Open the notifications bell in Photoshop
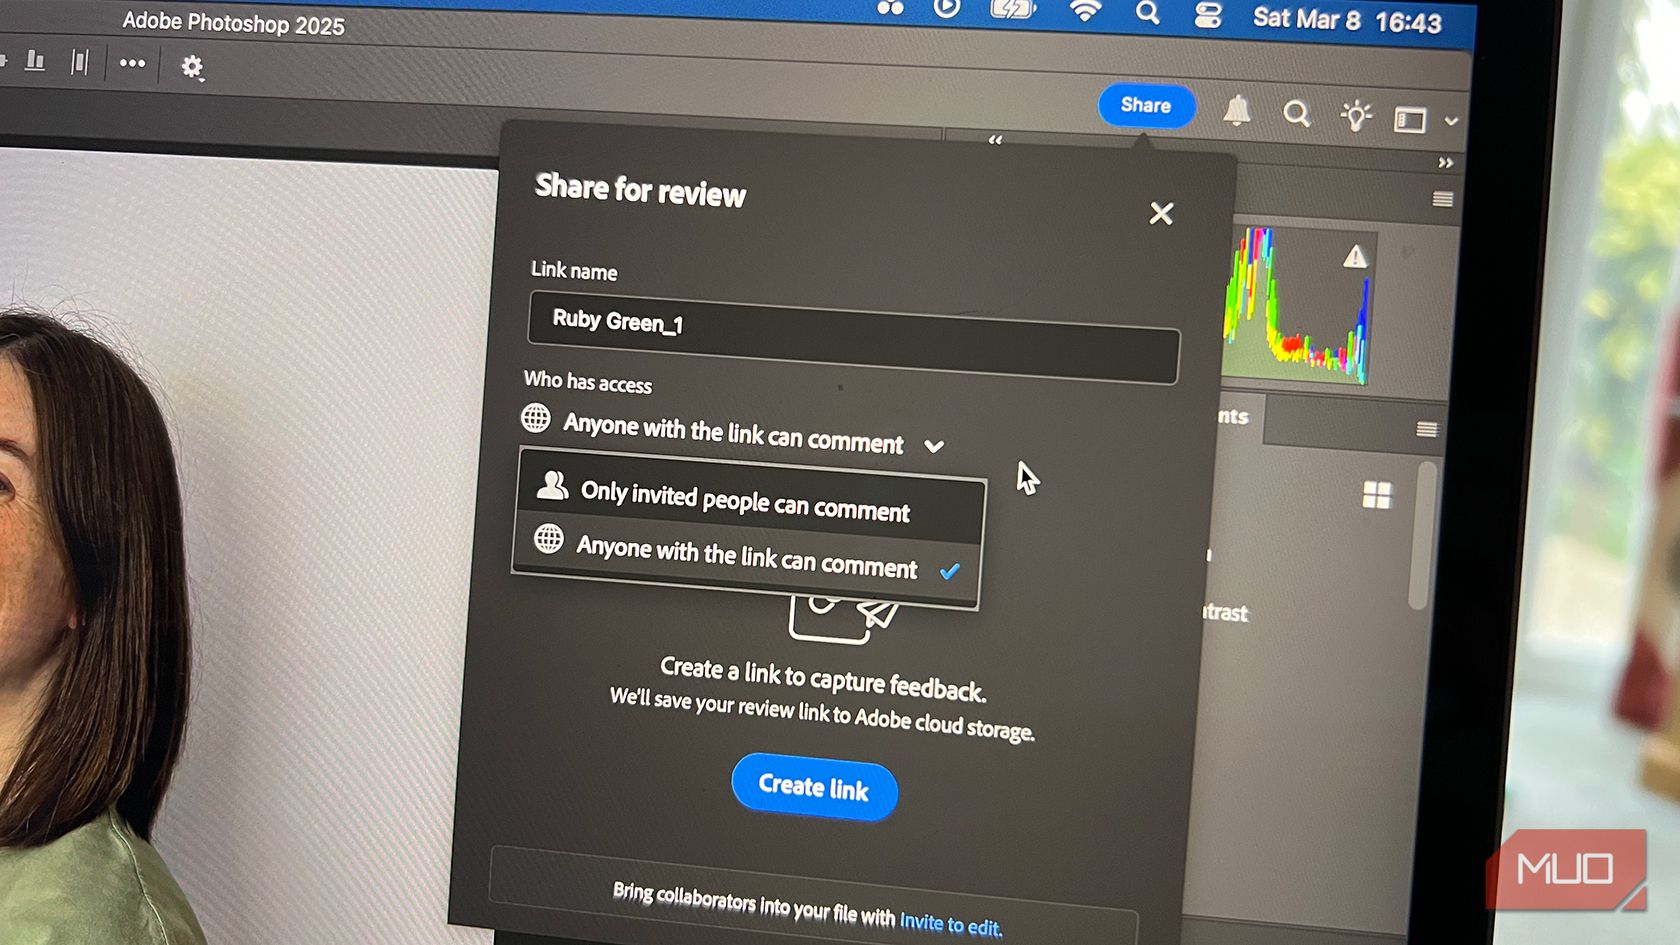Viewport: 1680px width, 945px height. pyautogui.click(x=1237, y=110)
